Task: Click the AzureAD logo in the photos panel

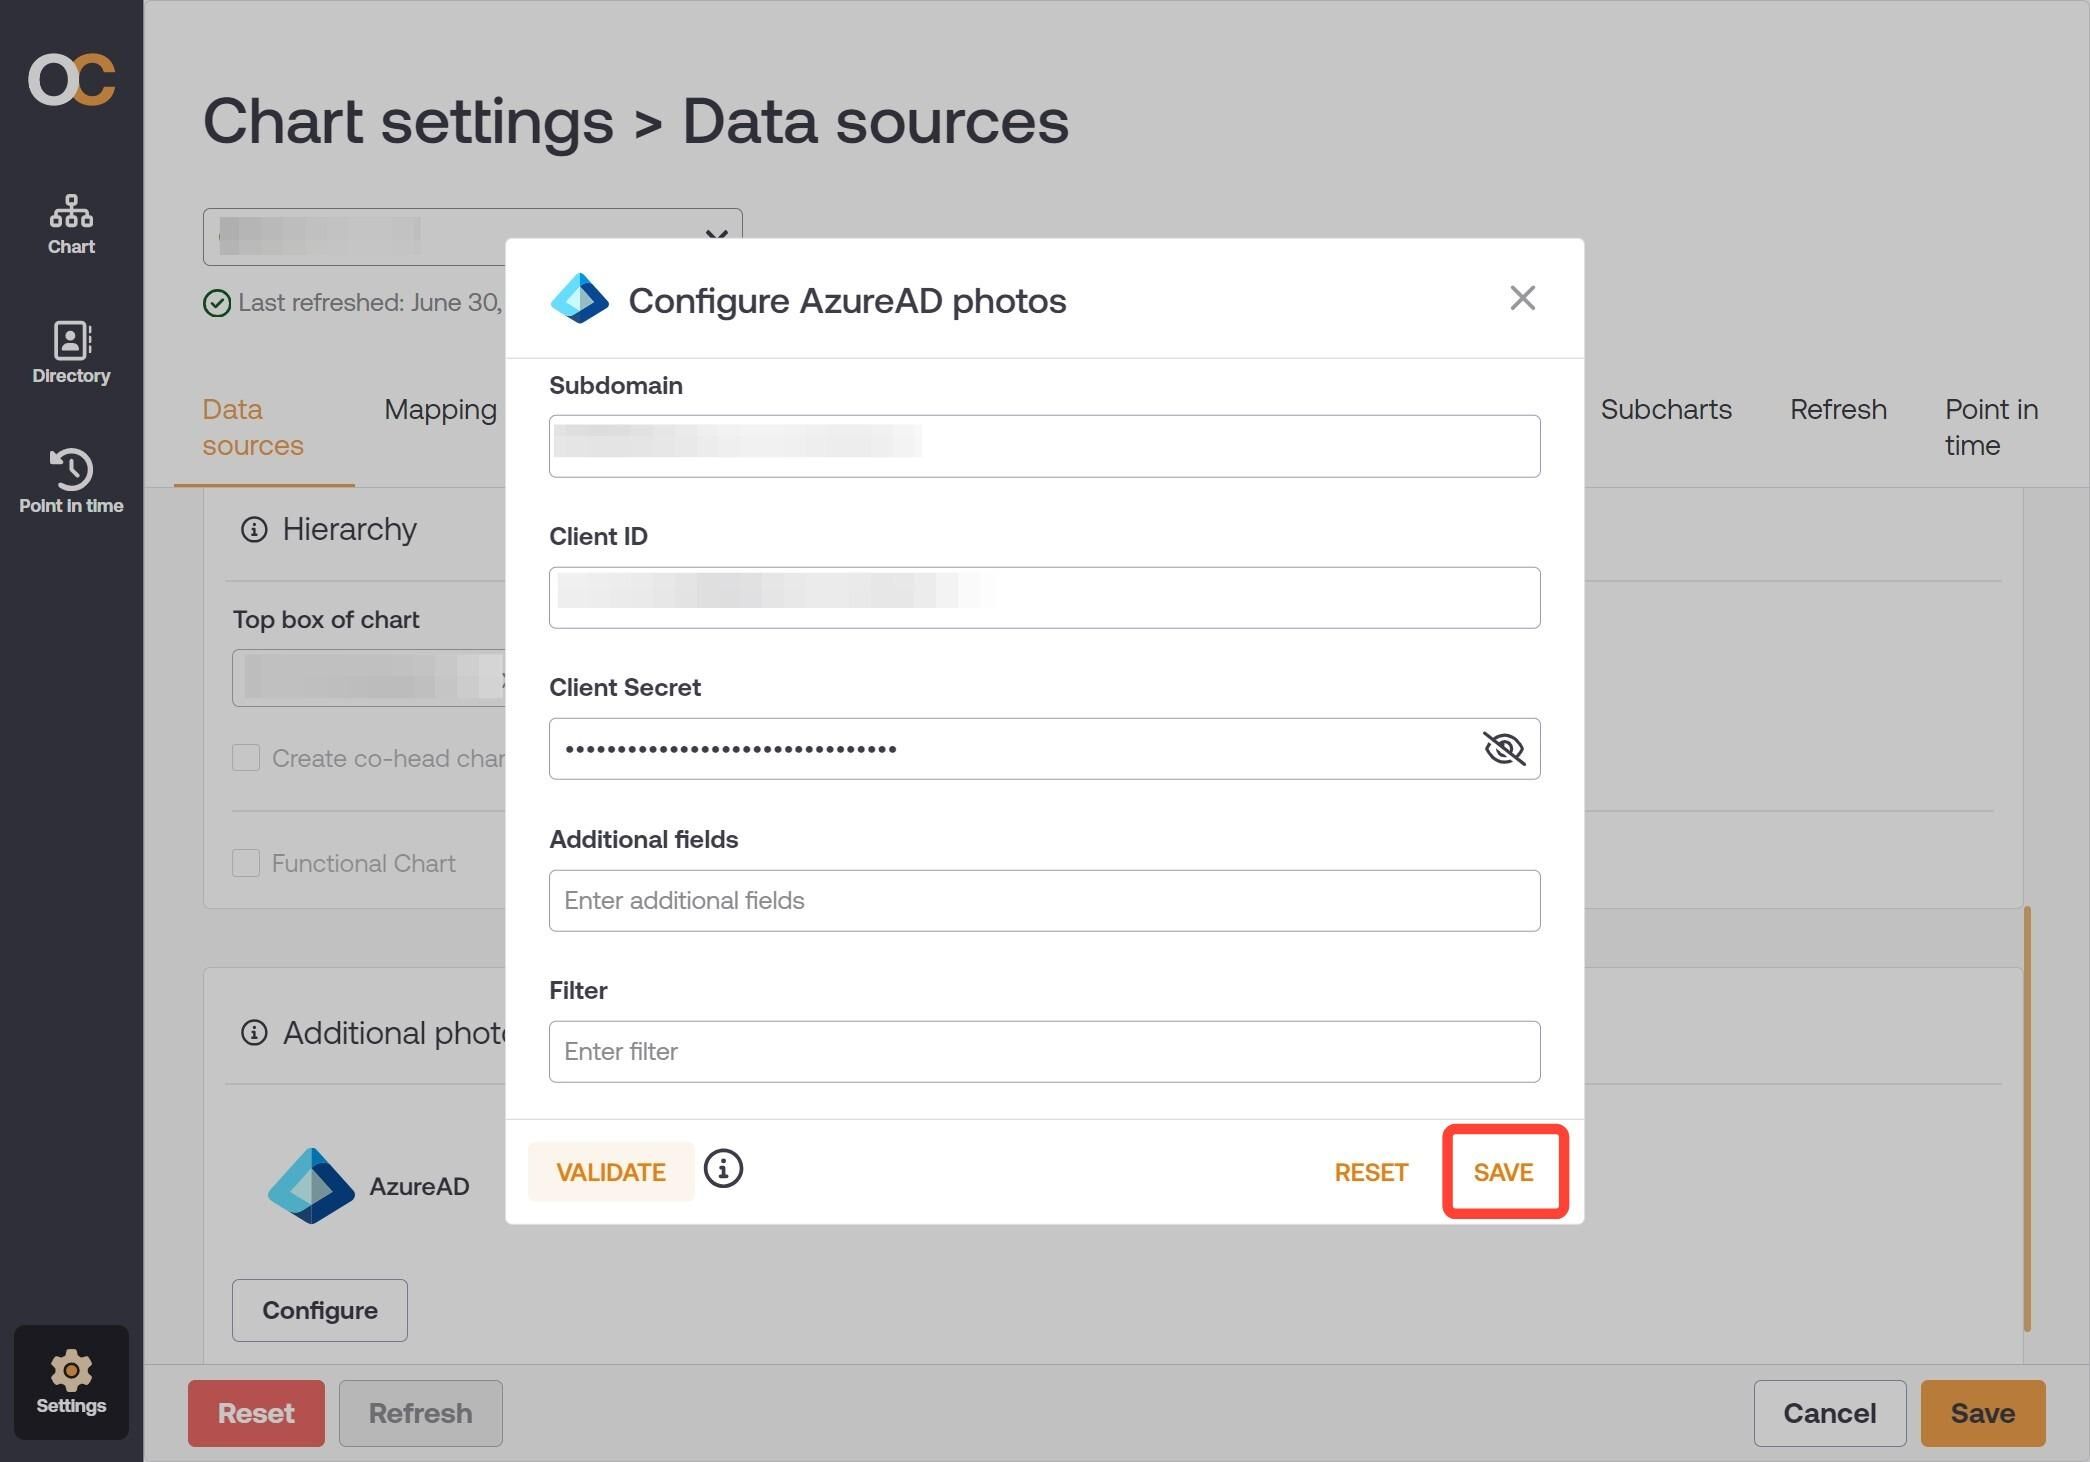Action: tap(311, 1185)
